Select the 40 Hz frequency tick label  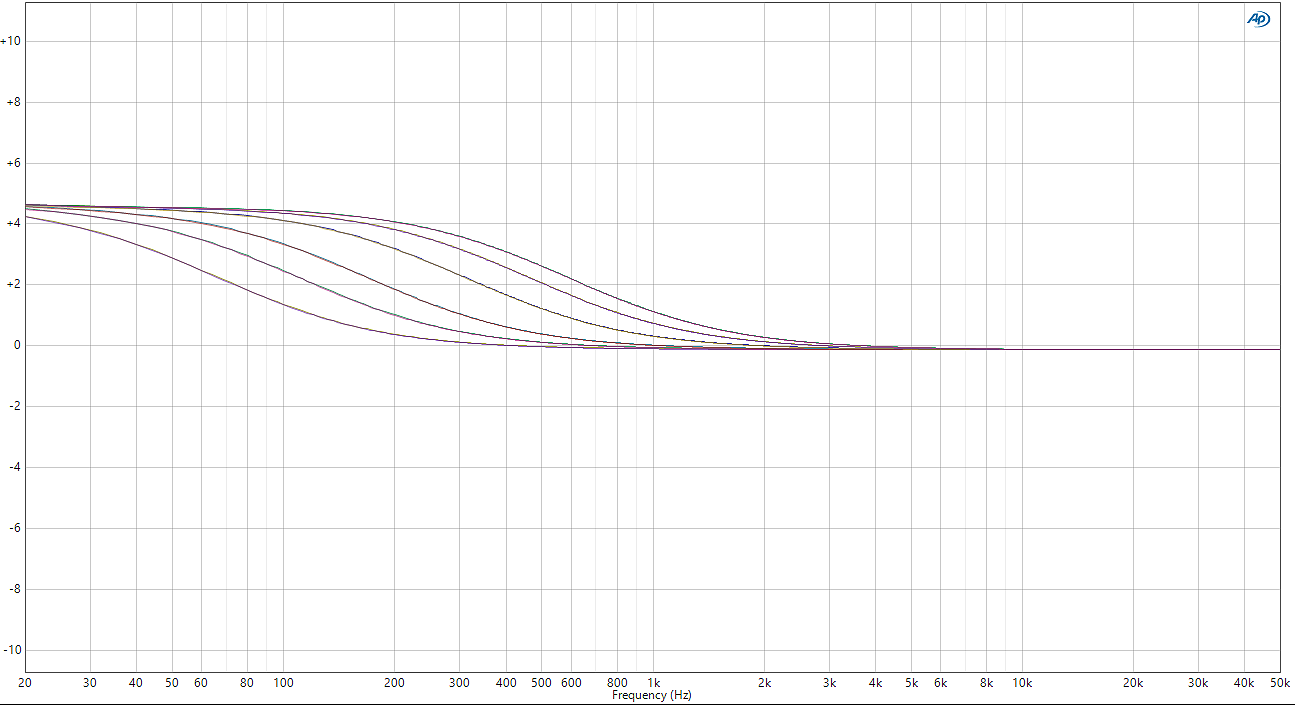point(136,683)
